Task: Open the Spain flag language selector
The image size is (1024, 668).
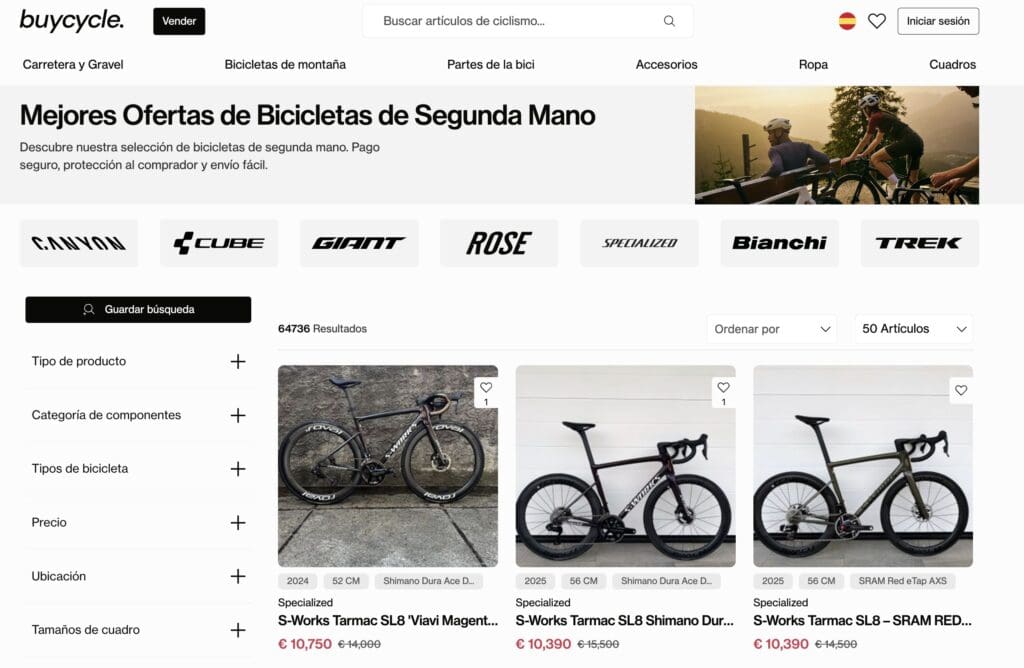Action: [847, 21]
